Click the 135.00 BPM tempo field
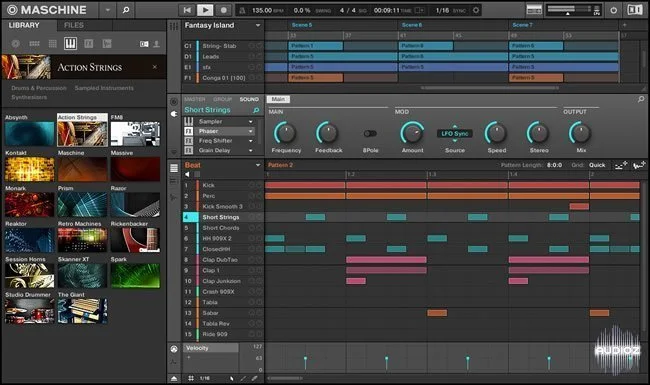The width and height of the screenshot is (650, 385). (262, 10)
